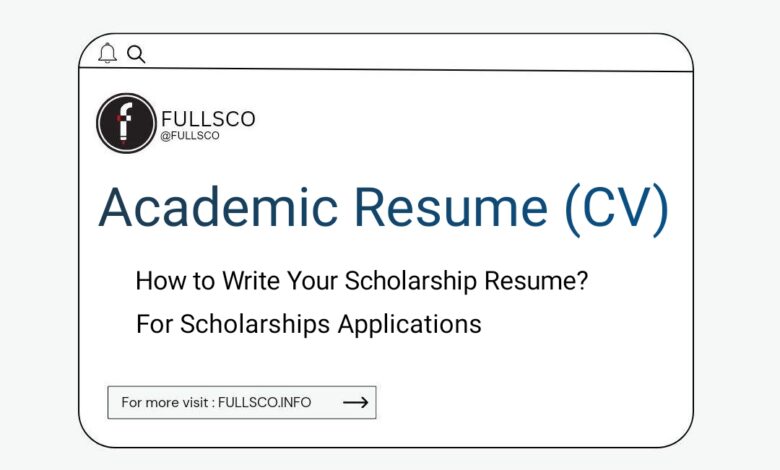This screenshot has height=470, width=780.
Task: Click the 'For more visit' label
Action: coord(165,402)
